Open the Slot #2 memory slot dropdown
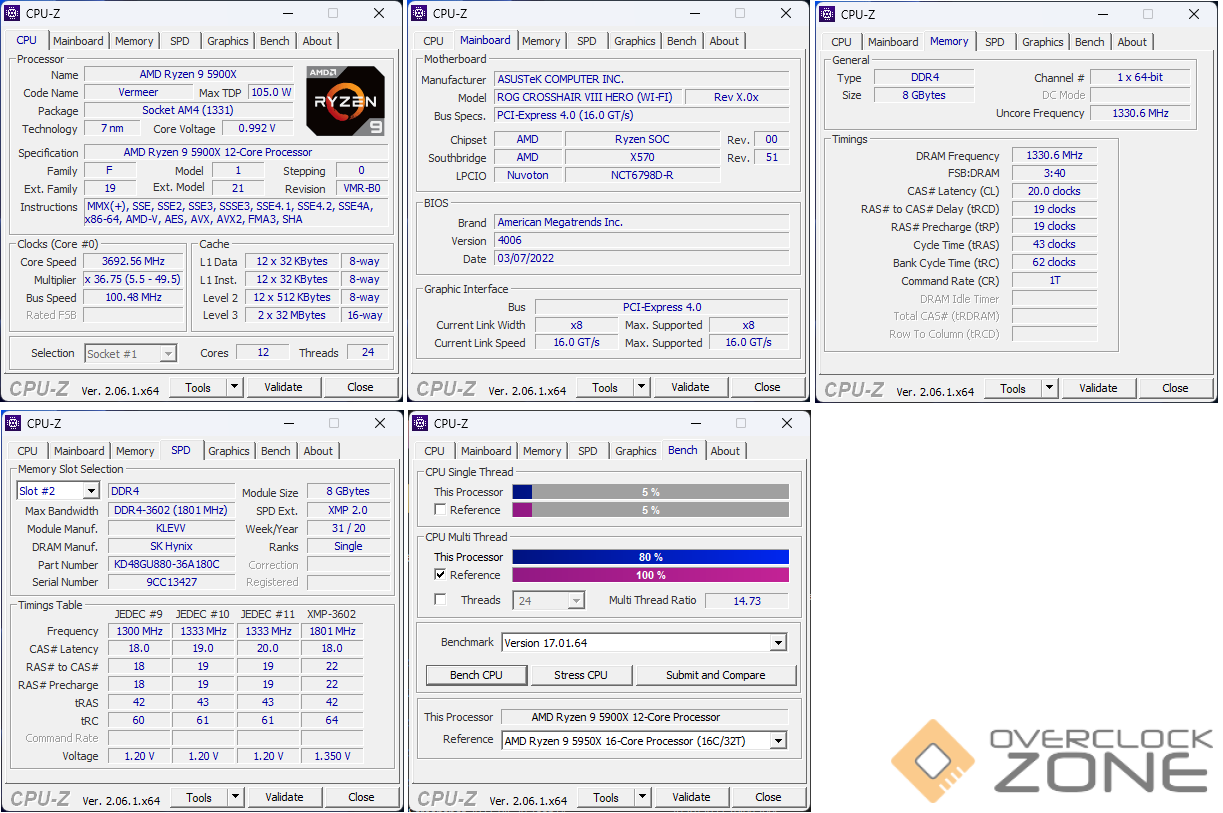This screenshot has width=1223, height=813. pyautogui.click(x=91, y=491)
